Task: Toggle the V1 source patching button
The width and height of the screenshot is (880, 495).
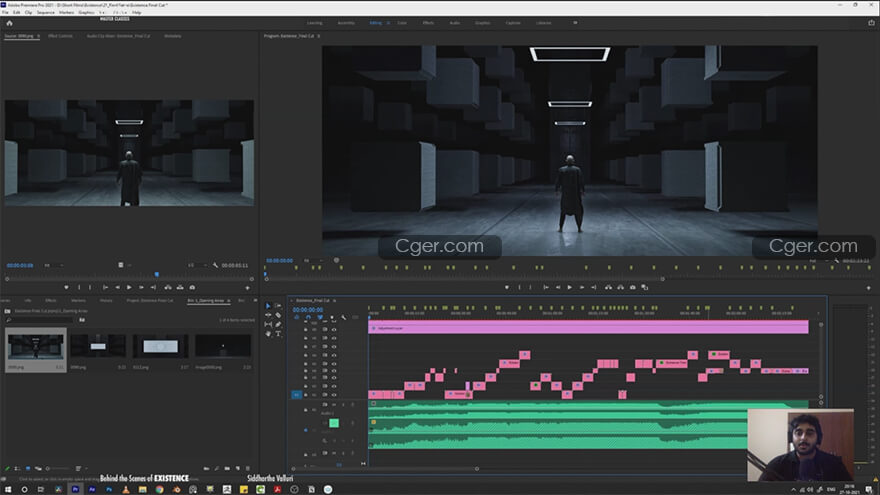Action: pos(296,395)
